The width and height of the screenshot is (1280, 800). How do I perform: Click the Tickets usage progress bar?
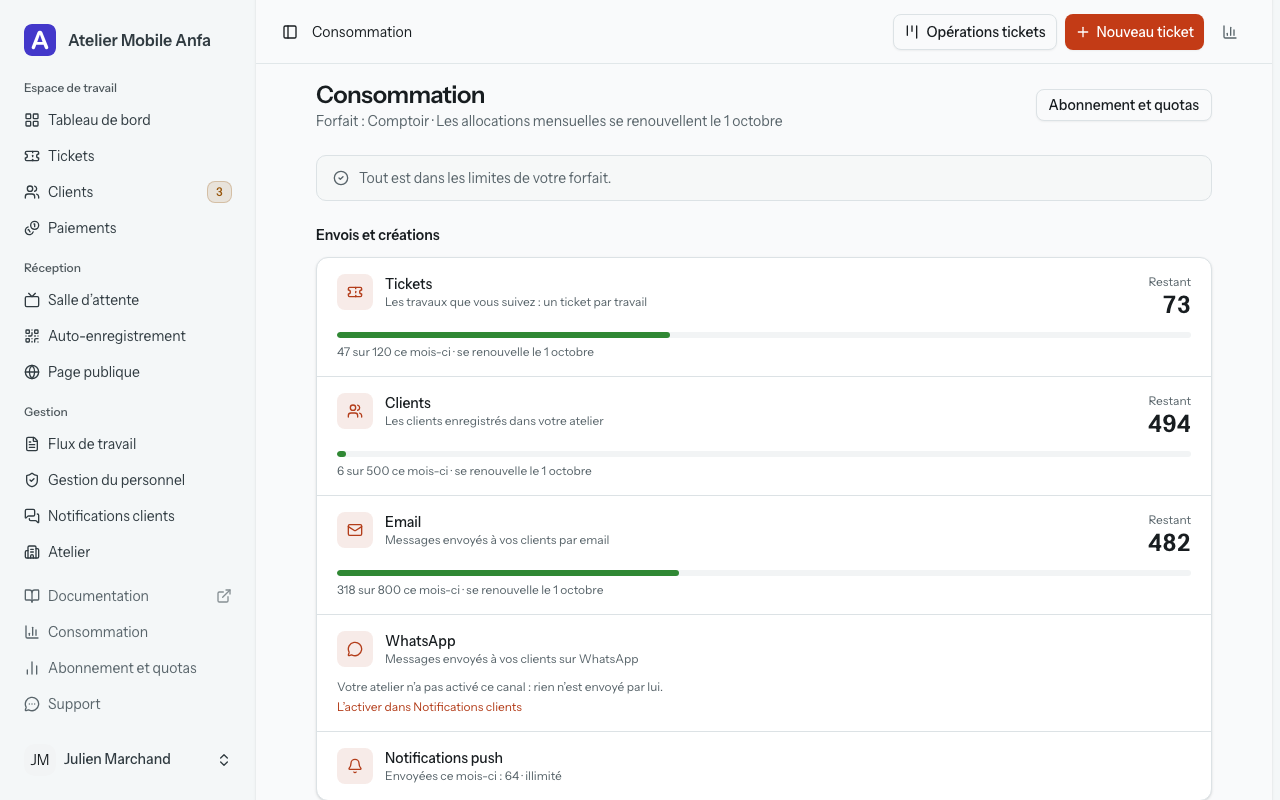[764, 335]
